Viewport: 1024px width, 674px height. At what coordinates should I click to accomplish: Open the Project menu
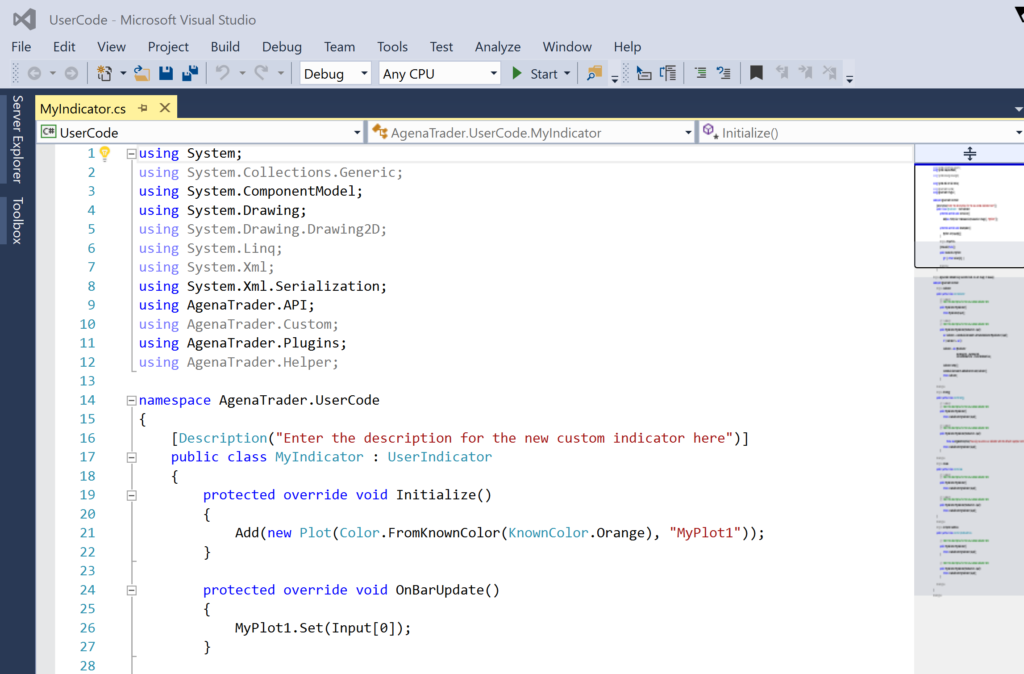tap(168, 46)
